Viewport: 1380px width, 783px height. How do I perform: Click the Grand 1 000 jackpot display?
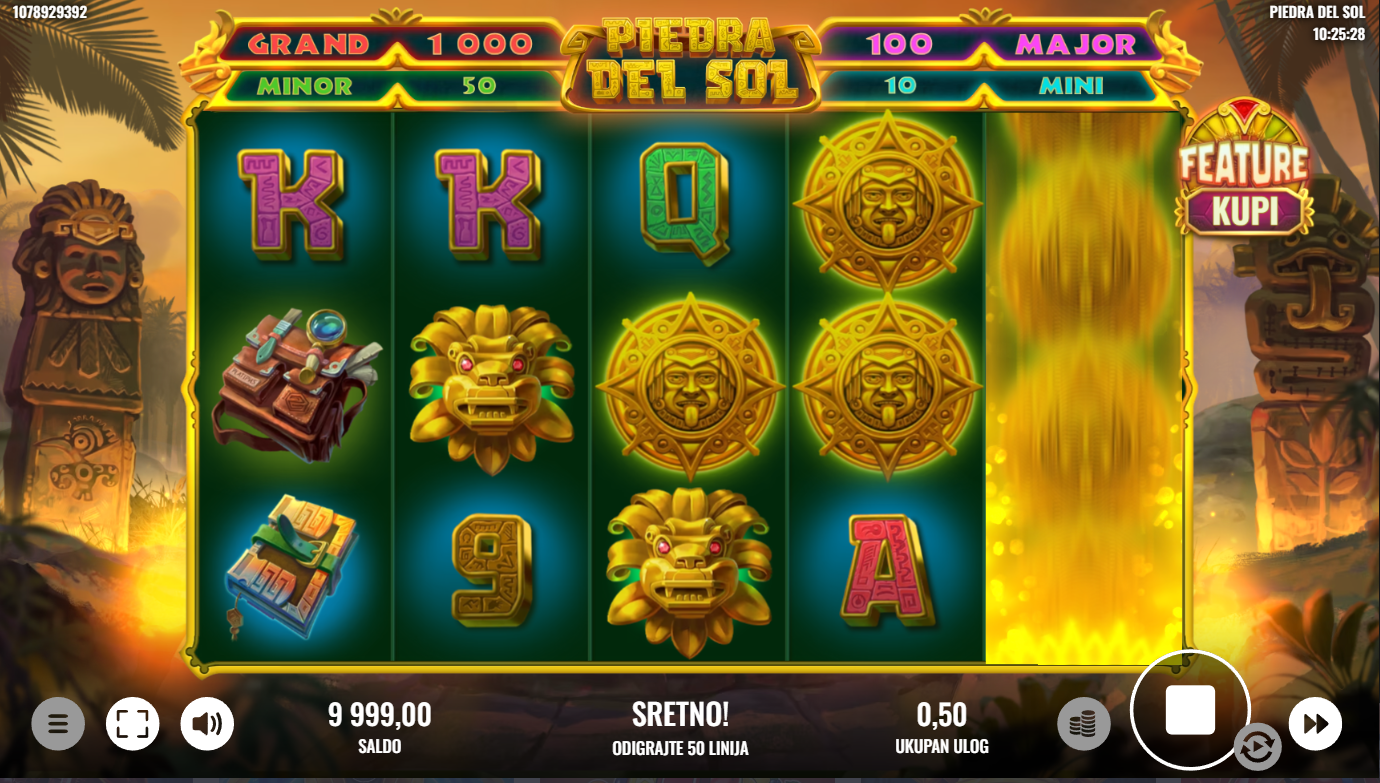click(x=390, y=44)
